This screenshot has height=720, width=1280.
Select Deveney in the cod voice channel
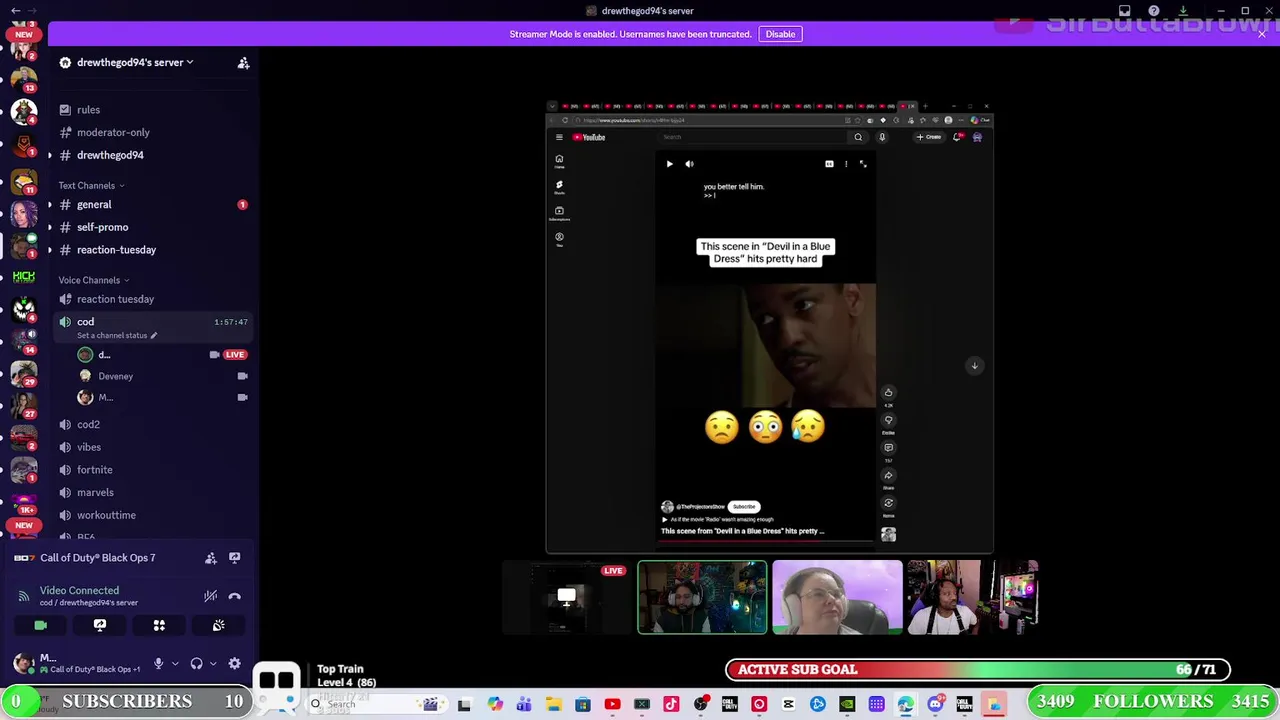(162, 376)
